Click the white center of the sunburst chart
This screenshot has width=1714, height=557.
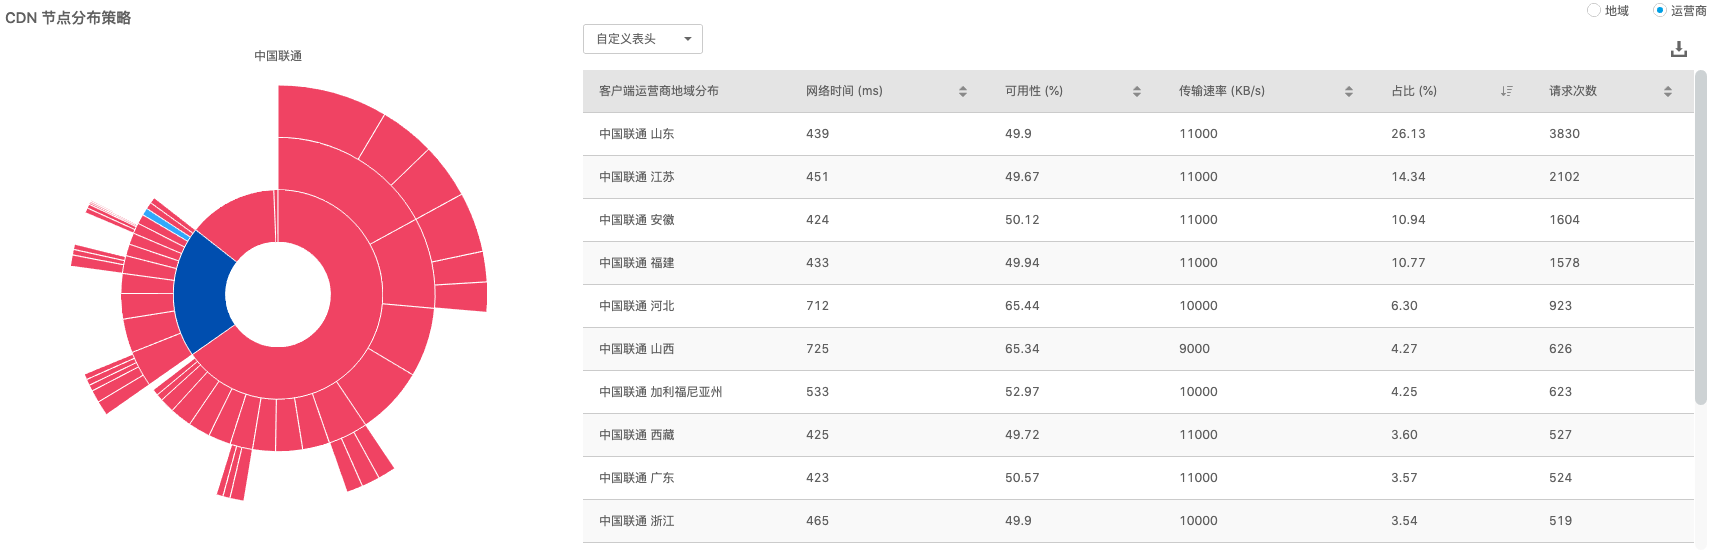coord(278,295)
